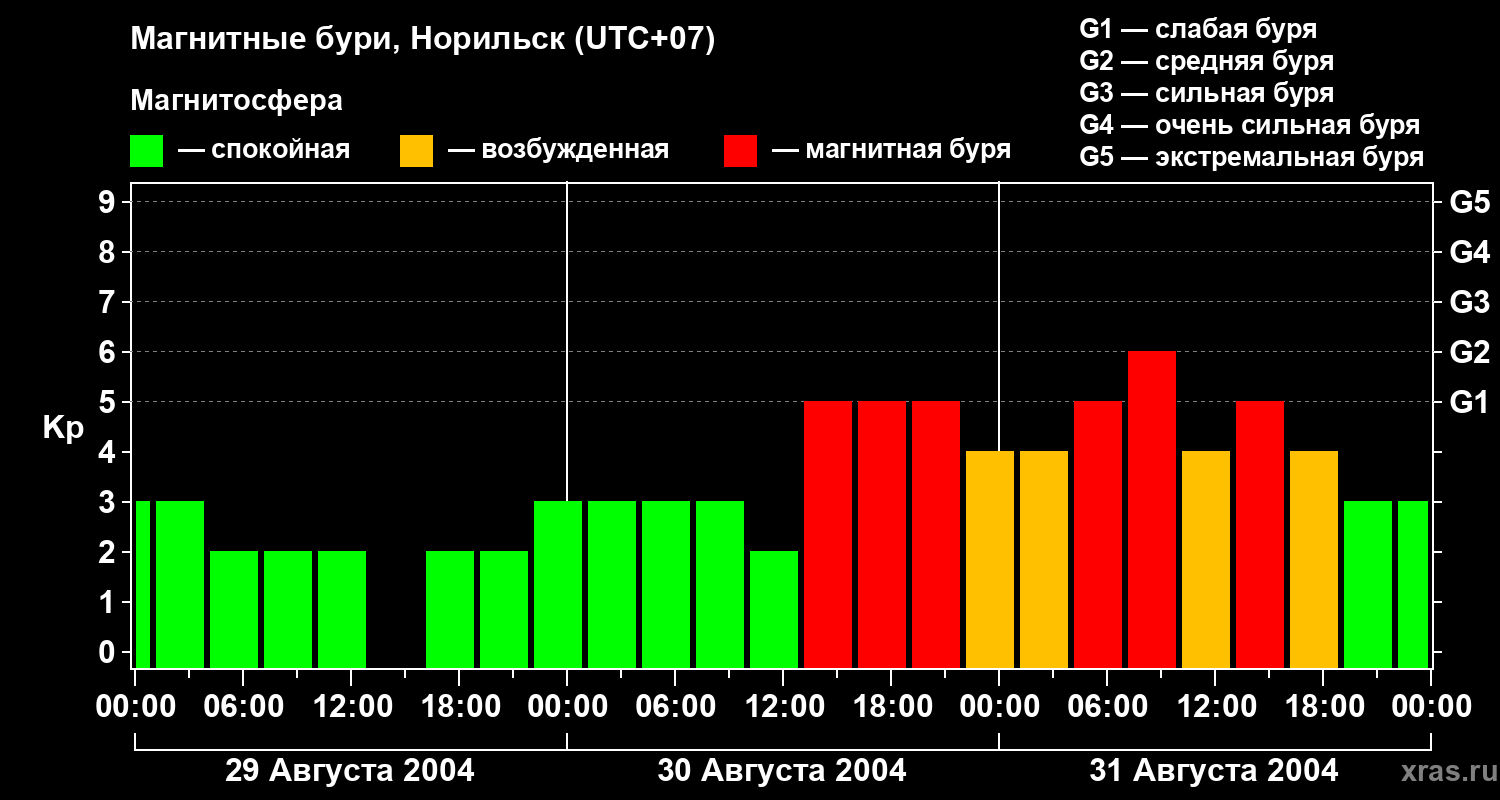Click the first red bar on 30 August
This screenshot has height=800, width=1500.
(828, 535)
